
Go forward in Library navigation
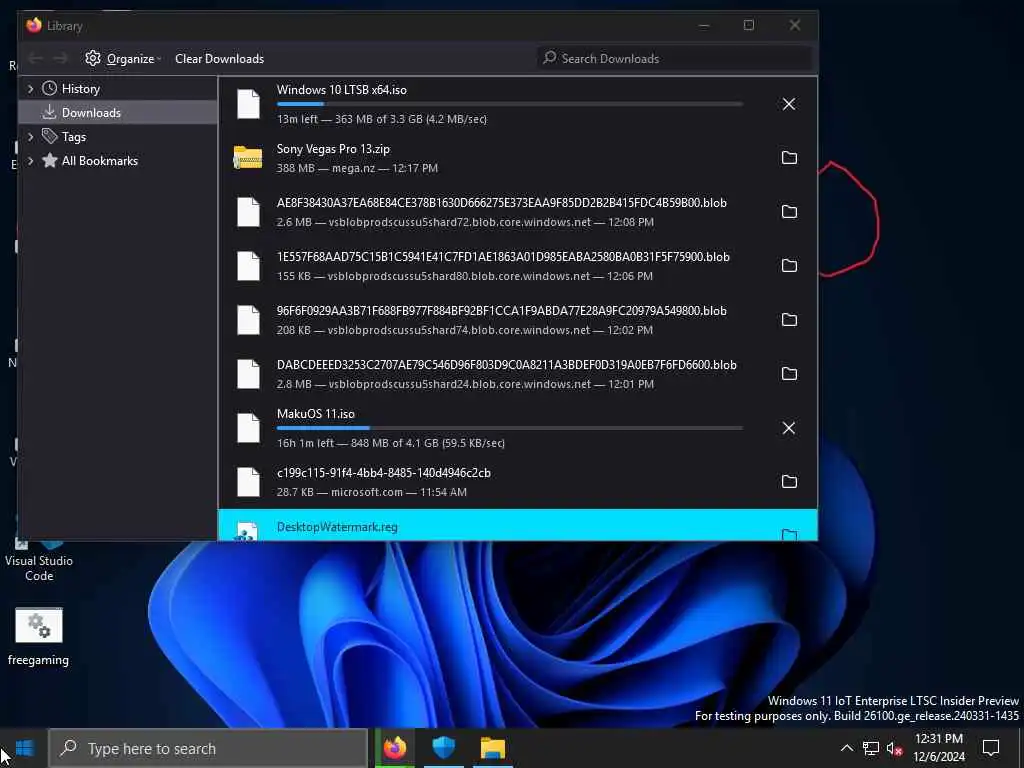tap(61, 59)
